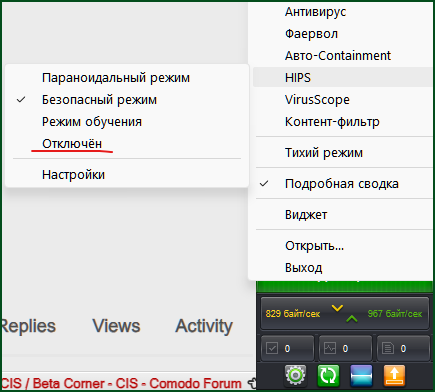Click the yellow download arrow indicator
This screenshot has height=392, width=435.
click(x=337, y=308)
